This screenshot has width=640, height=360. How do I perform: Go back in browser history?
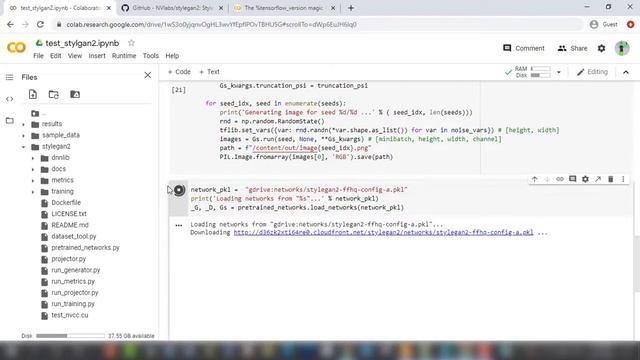tap(10, 24)
